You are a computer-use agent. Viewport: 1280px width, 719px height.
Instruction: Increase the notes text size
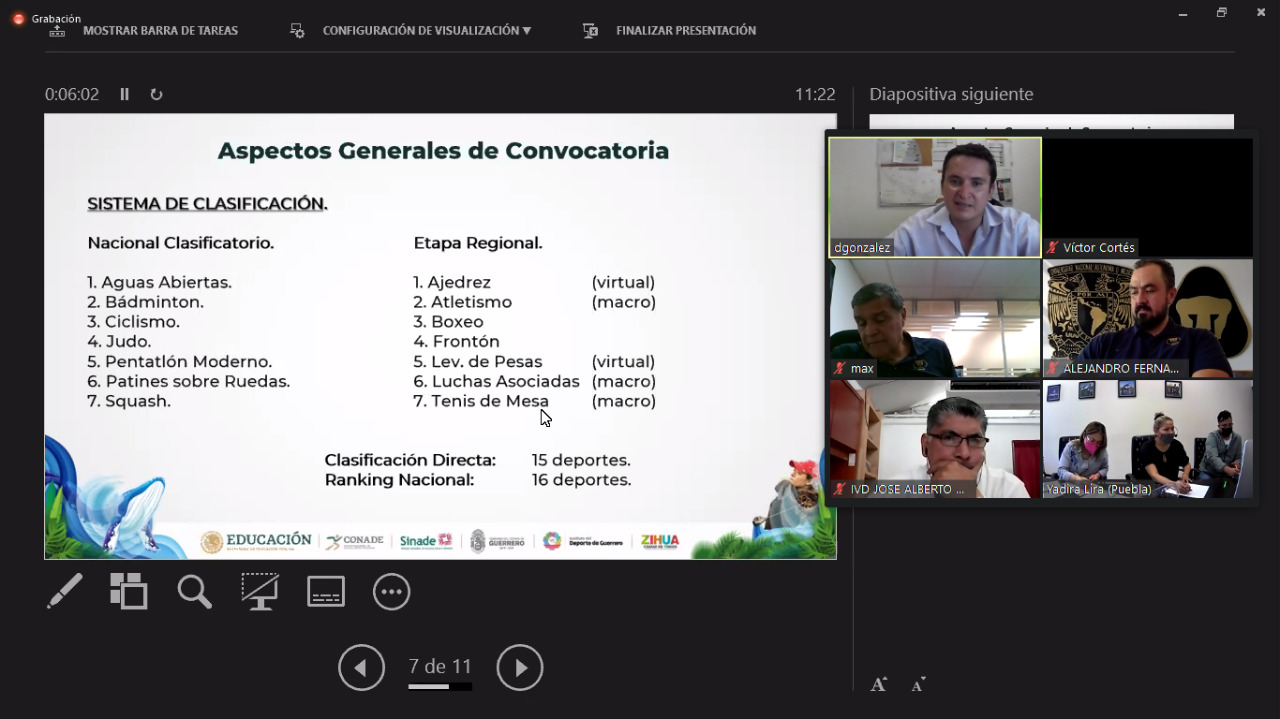[x=879, y=685]
